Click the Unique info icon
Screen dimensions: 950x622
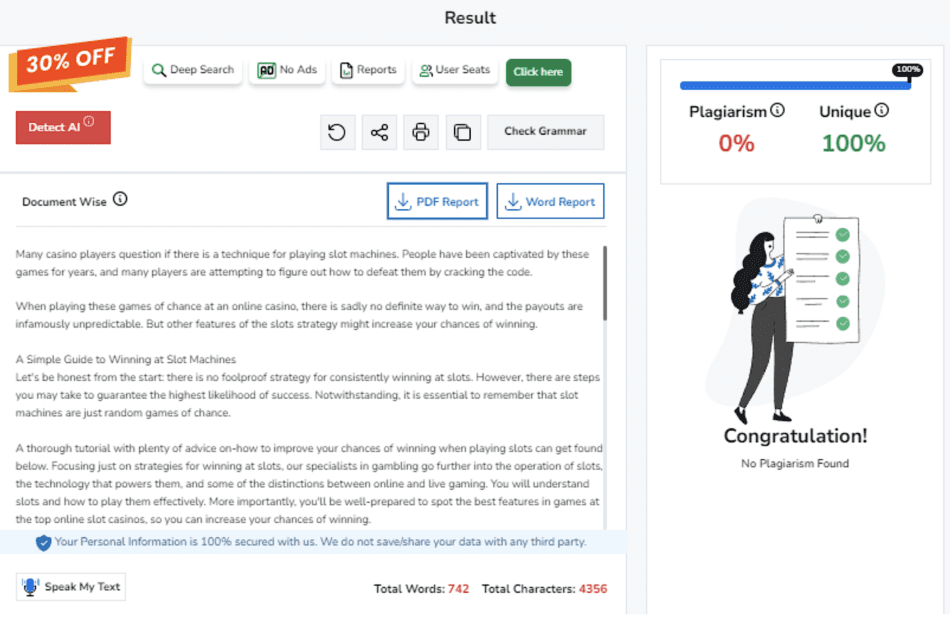coord(882,111)
